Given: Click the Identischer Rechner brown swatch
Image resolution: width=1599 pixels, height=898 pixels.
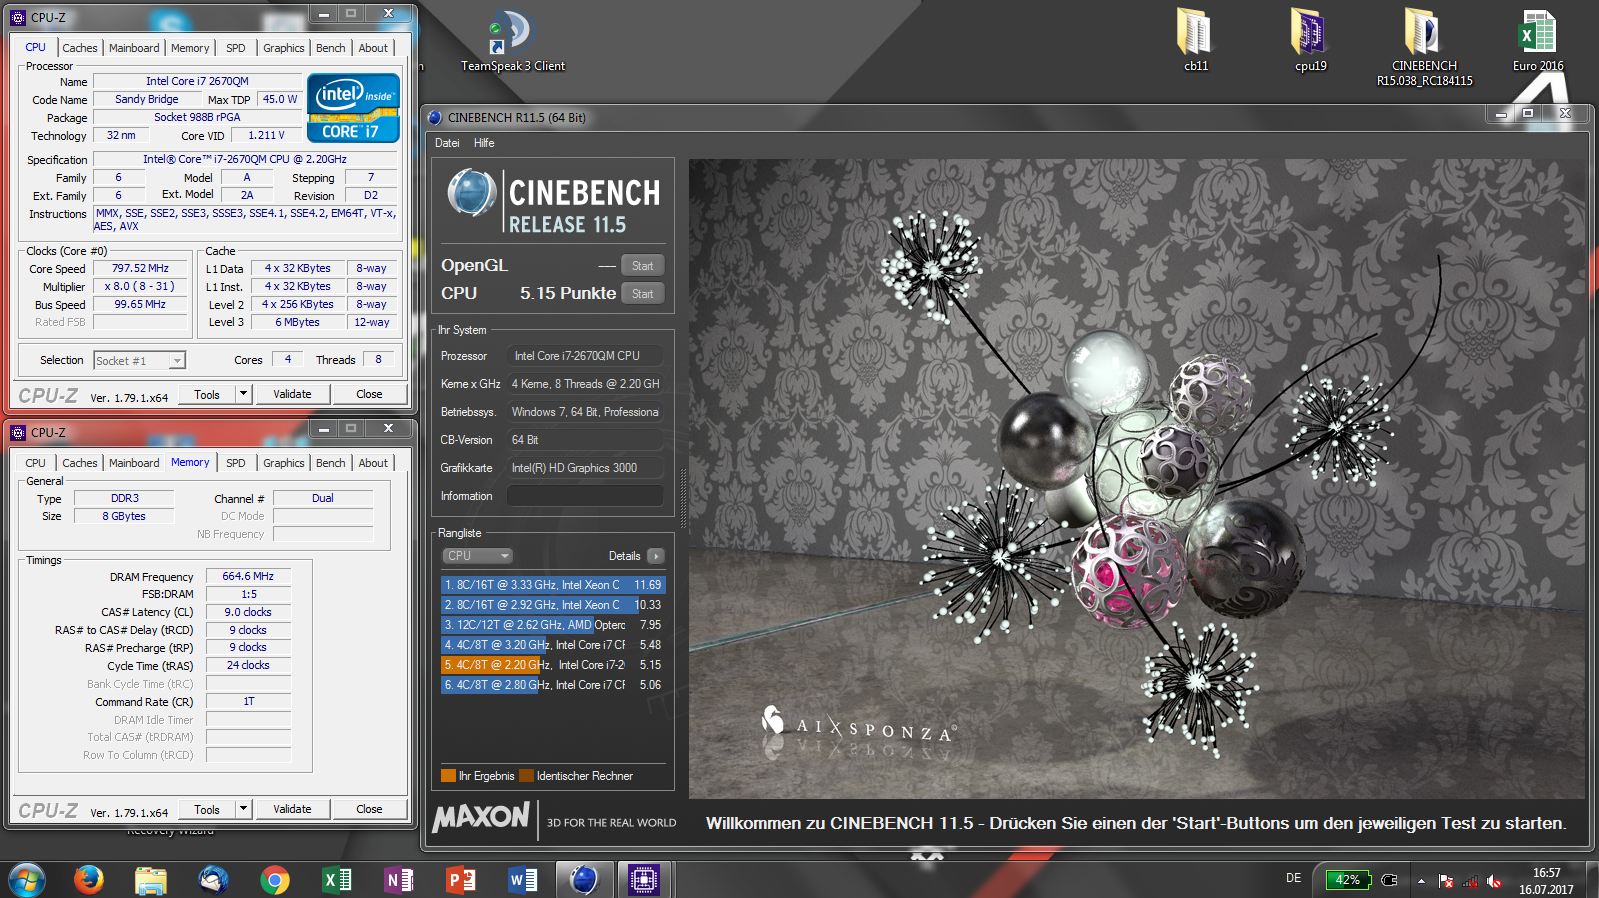Looking at the screenshot, I should (x=526, y=776).
